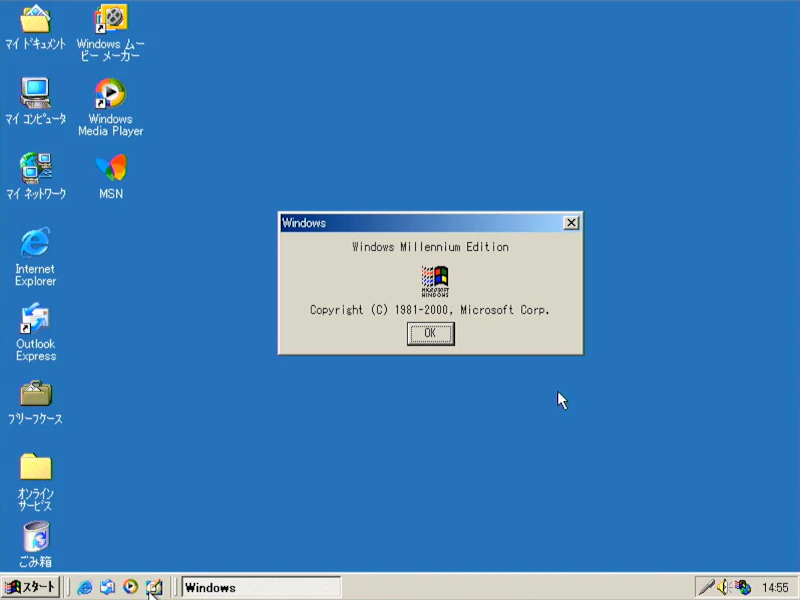Click the "Windows Millennium Edition" text

(430, 247)
